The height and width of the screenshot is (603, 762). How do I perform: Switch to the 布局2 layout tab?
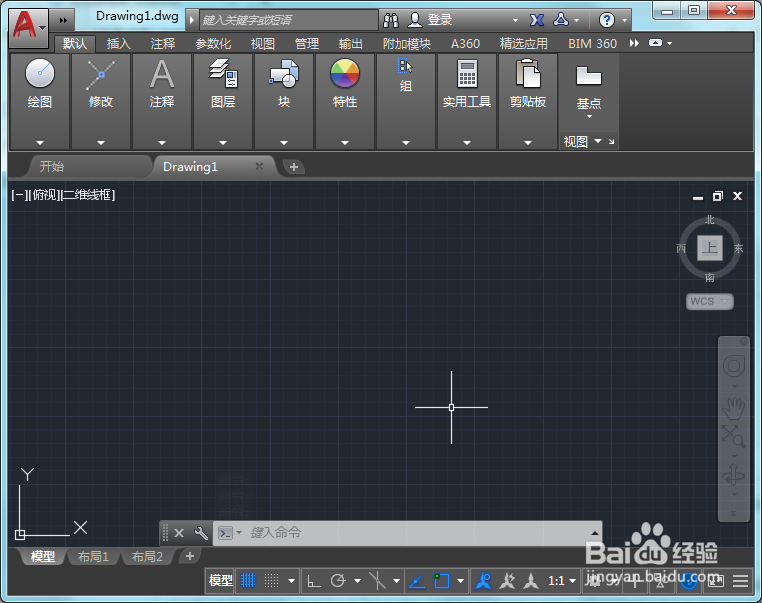[x=147, y=556]
